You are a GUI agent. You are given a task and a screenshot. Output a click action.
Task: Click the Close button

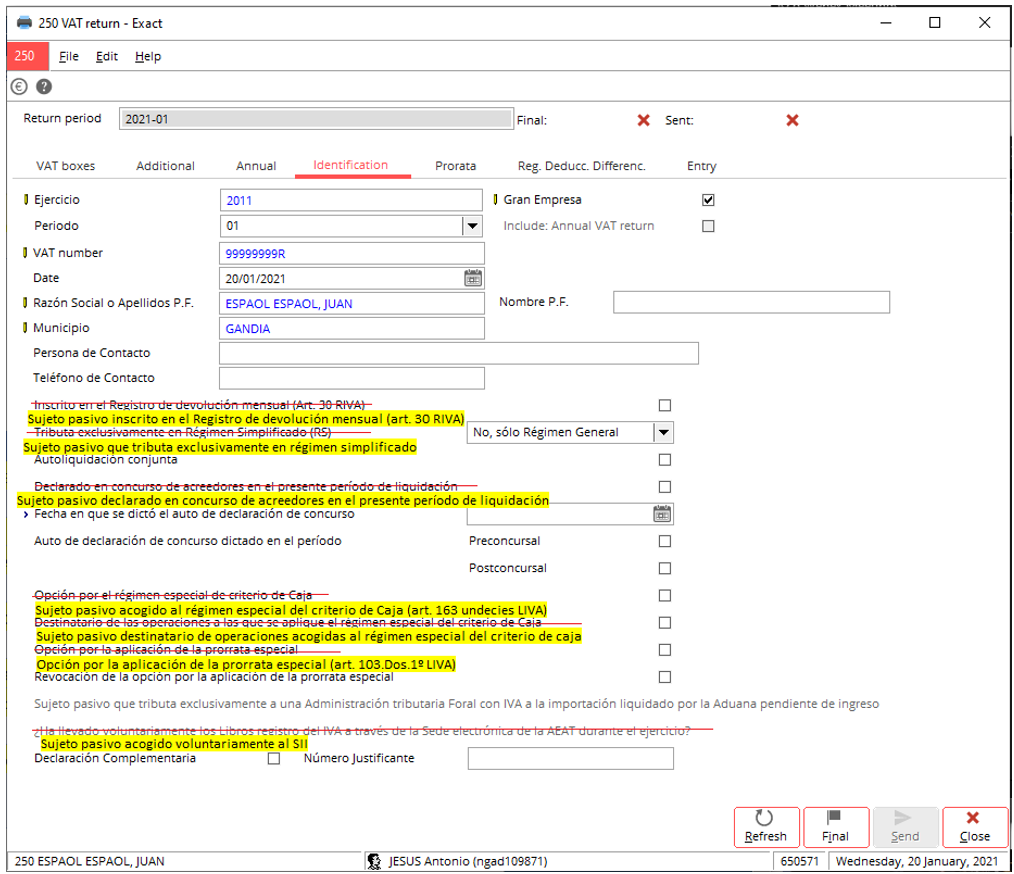point(975,827)
